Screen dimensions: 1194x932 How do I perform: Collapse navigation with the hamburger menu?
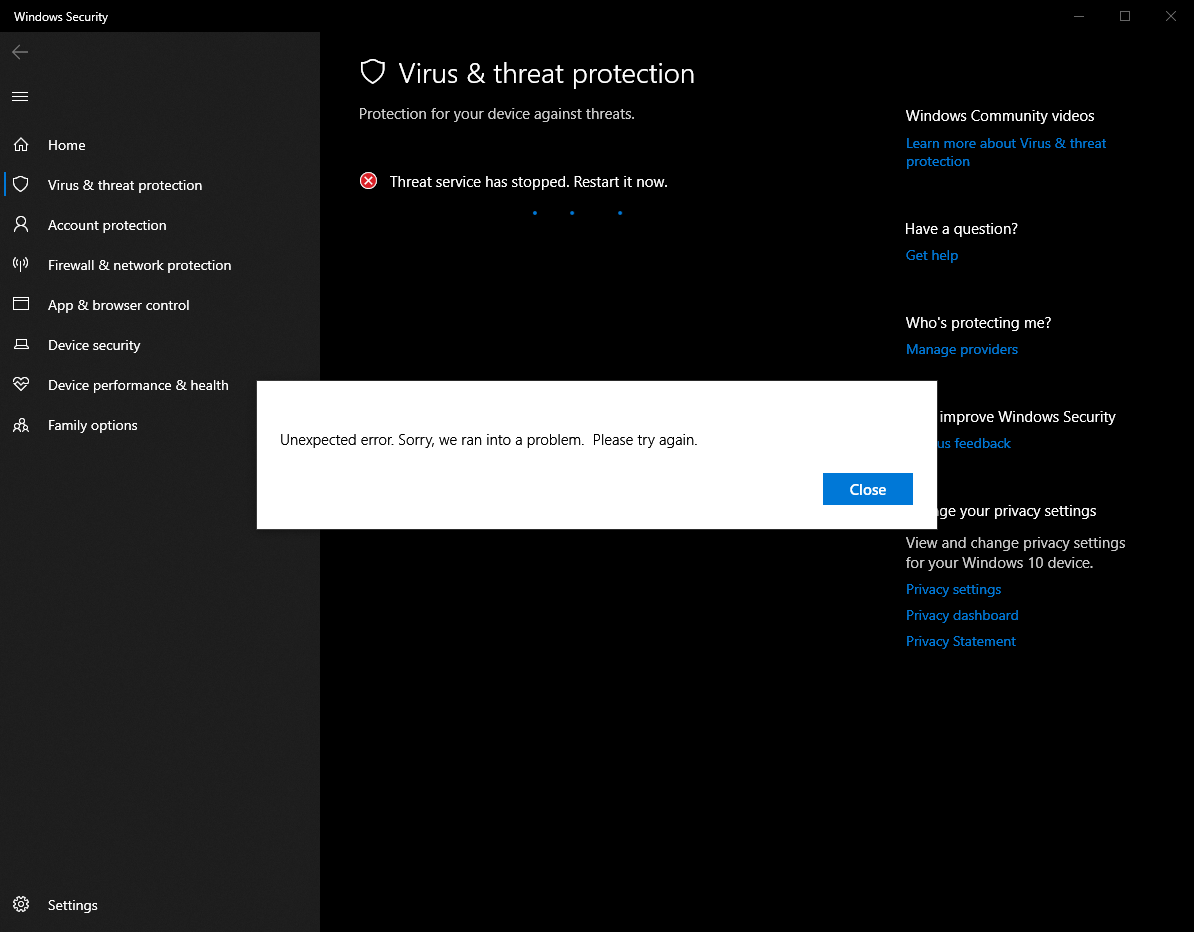[19, 96]
